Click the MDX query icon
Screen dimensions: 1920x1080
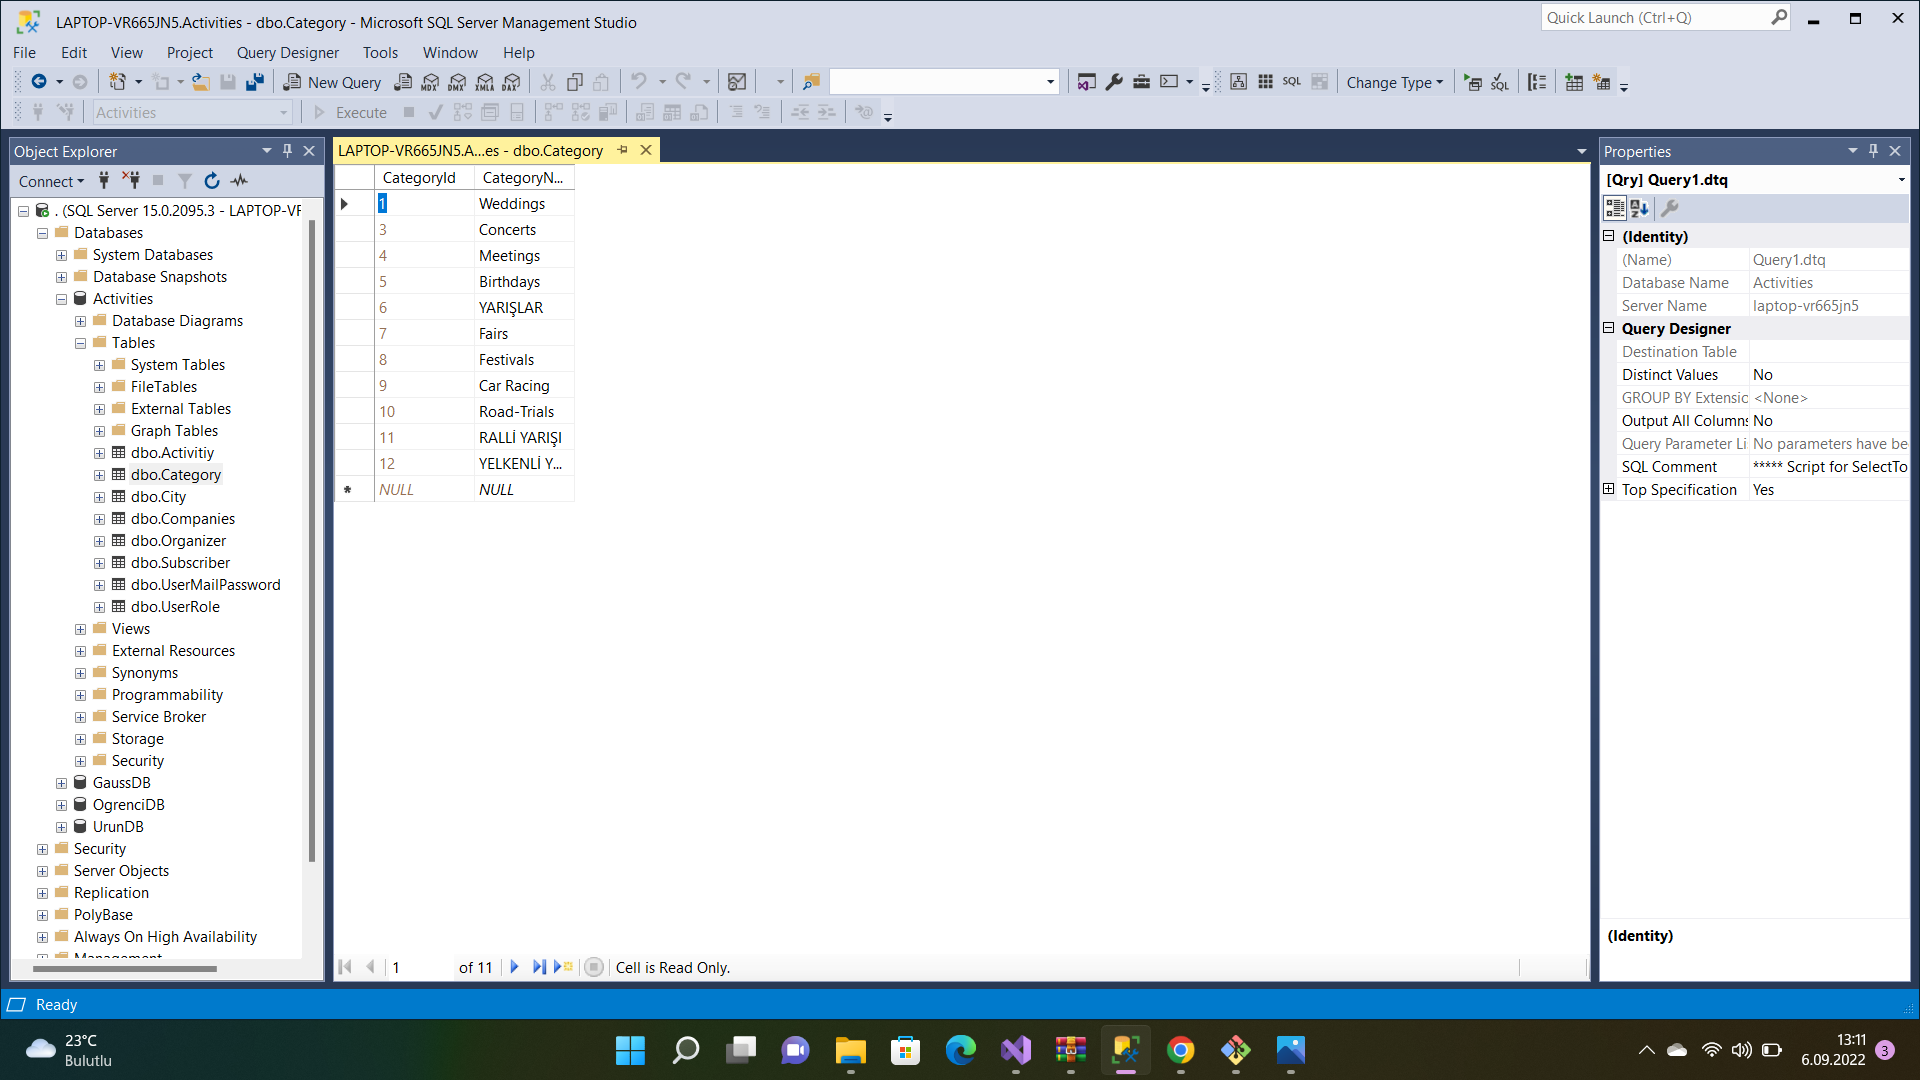(x=430, y=82)
